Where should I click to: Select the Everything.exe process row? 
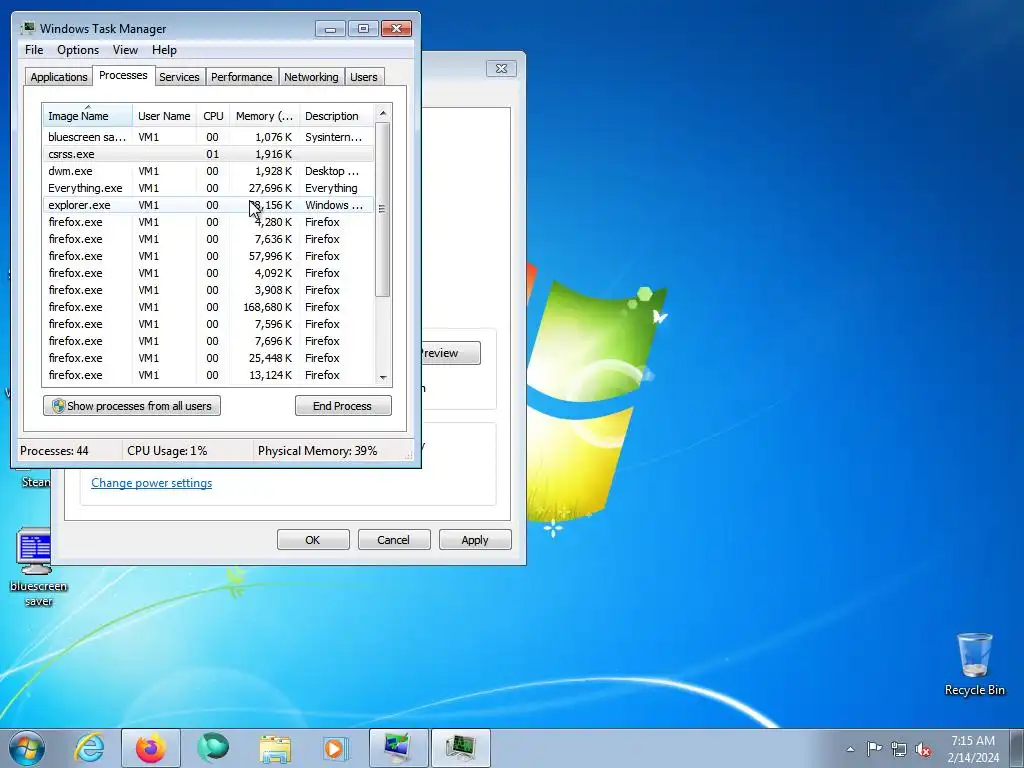coord(209,188)
